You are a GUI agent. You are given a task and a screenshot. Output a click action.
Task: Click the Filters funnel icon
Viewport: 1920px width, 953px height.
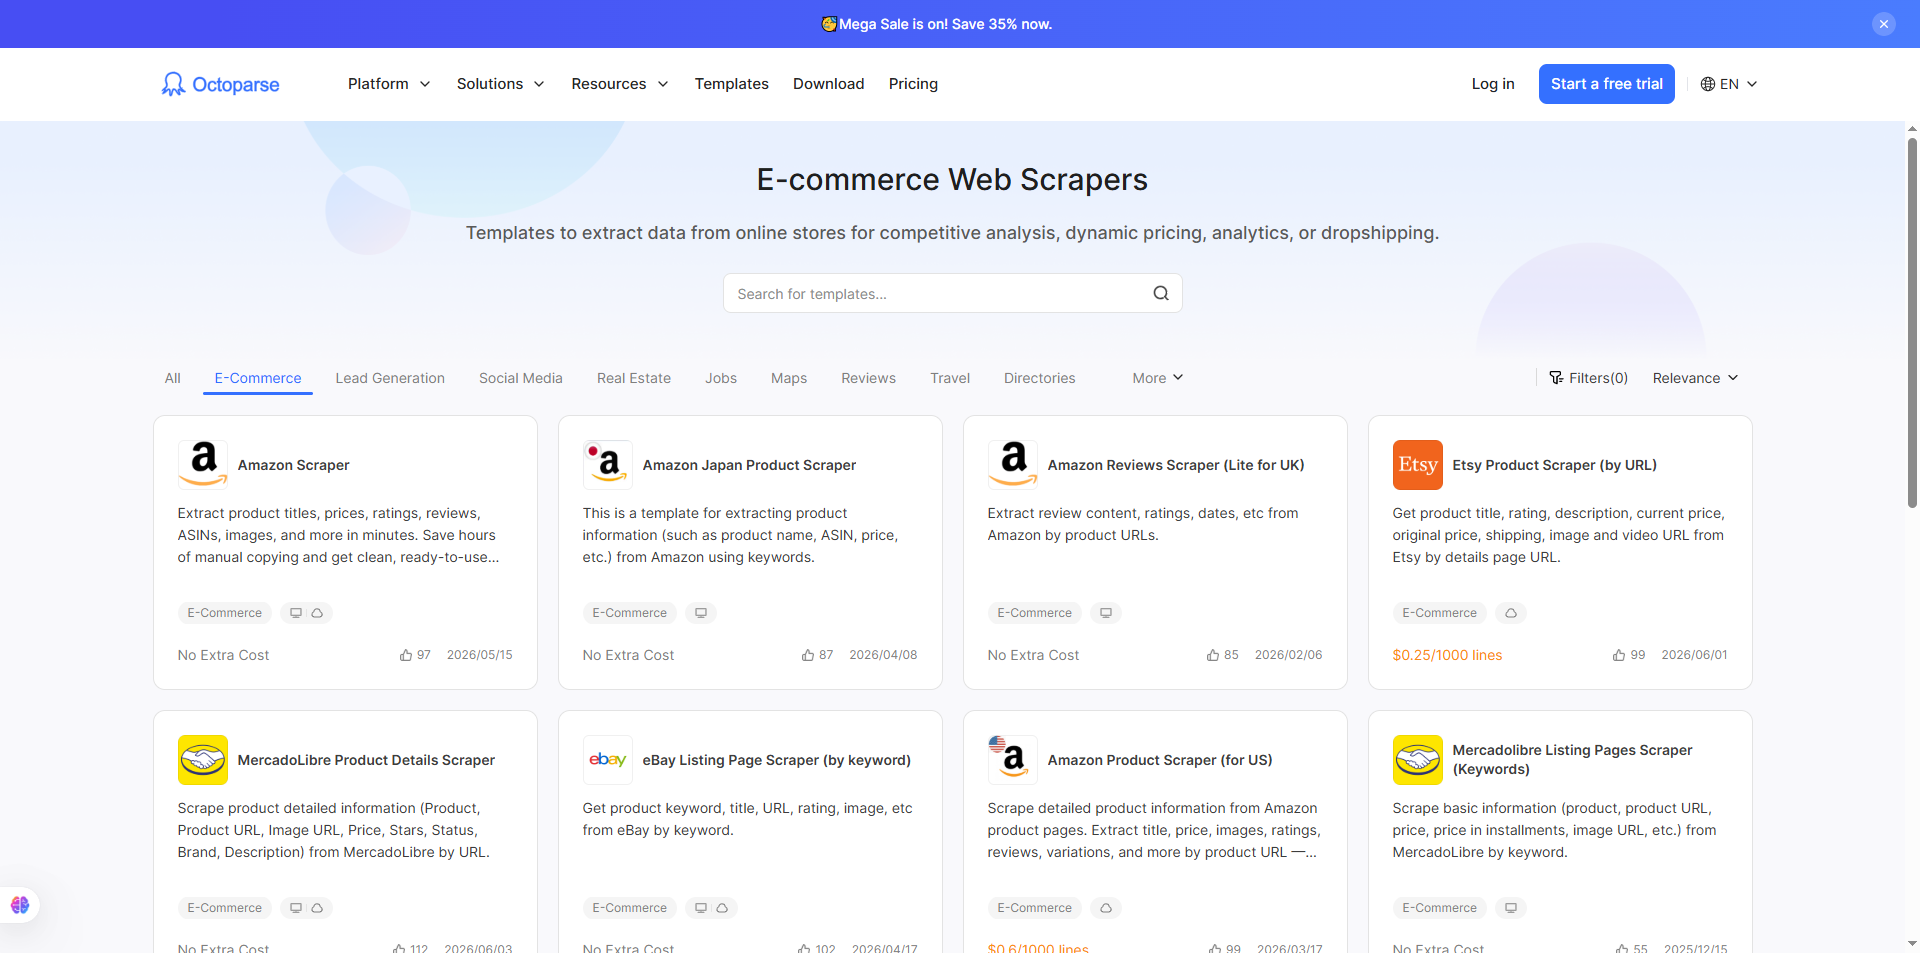coord(1556,378)
